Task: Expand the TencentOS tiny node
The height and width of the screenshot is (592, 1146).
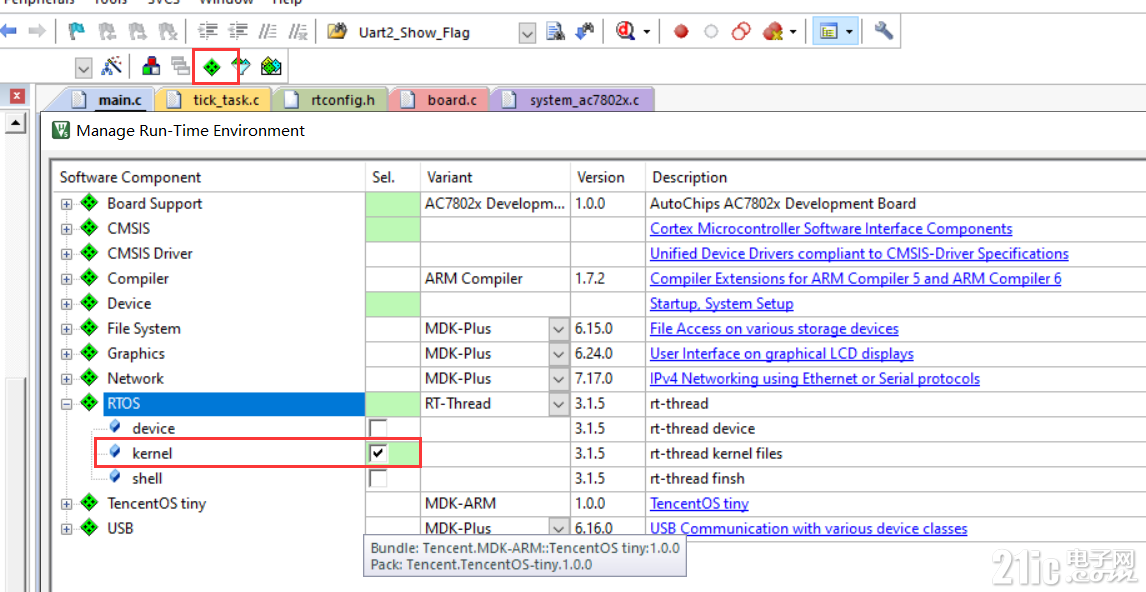Action: 67,504
